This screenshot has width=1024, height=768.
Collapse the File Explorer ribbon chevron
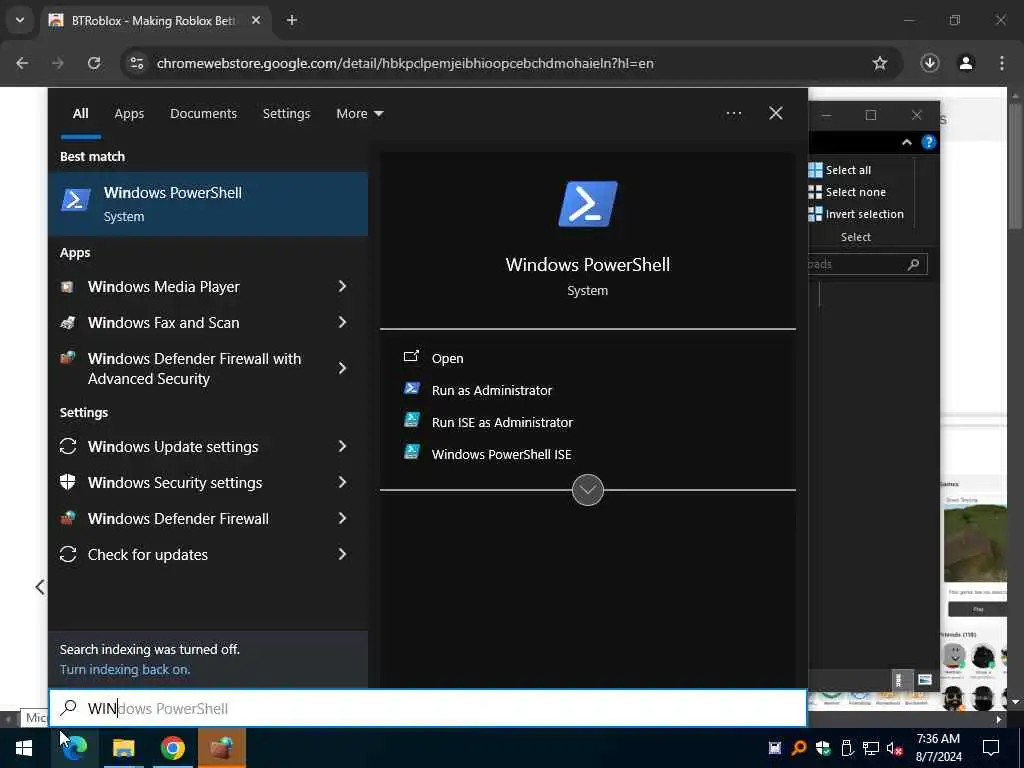906,142
